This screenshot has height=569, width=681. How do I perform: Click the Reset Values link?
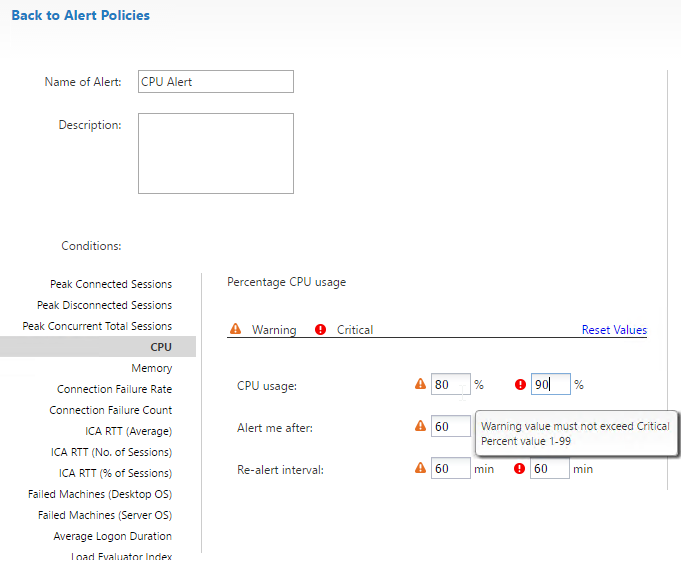[x=614, y=330]
